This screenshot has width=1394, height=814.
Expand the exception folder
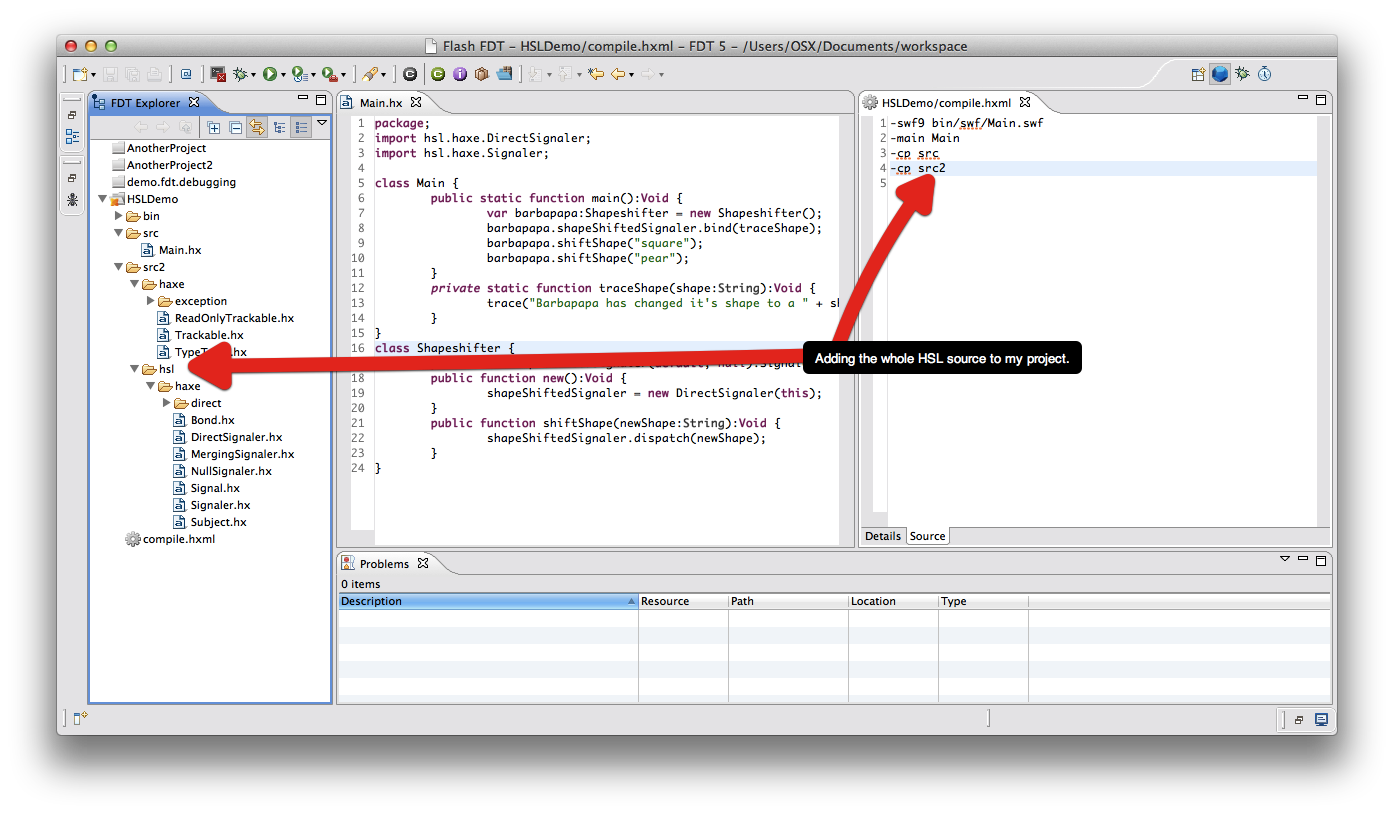tap(151, 301)
